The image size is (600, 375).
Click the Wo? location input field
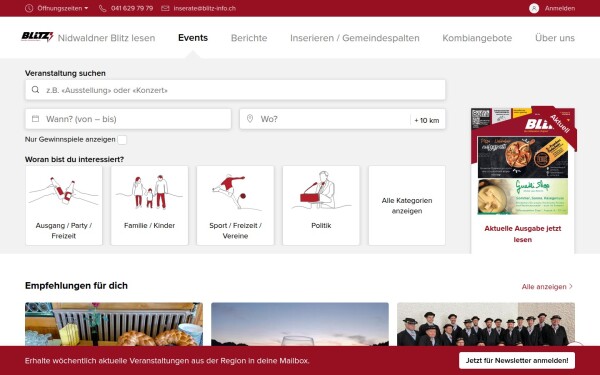(325, 119)
